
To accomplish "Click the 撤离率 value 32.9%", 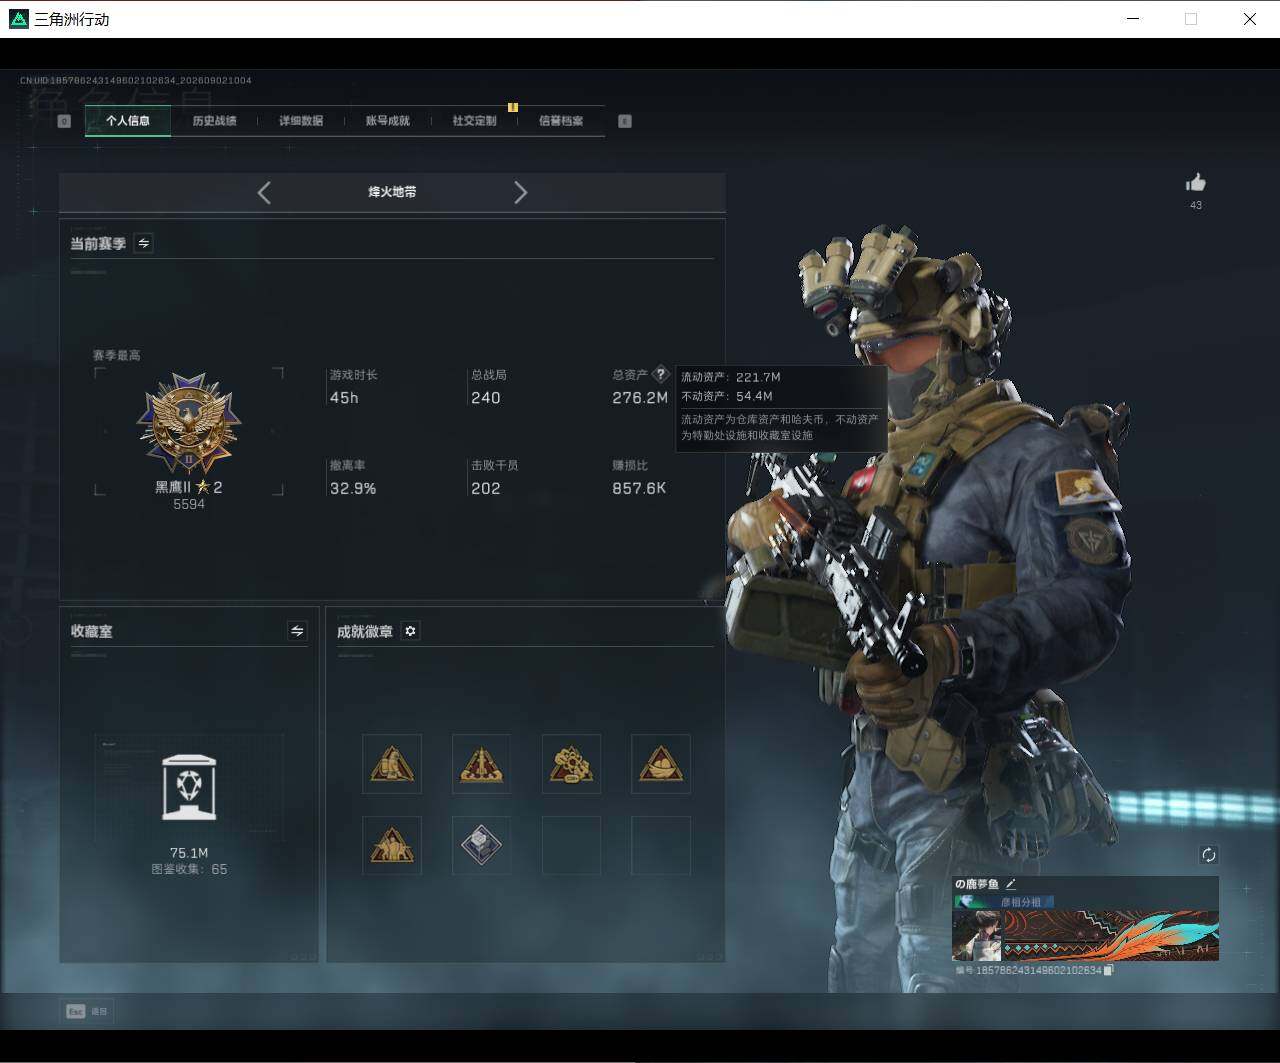I will point(353,489).
